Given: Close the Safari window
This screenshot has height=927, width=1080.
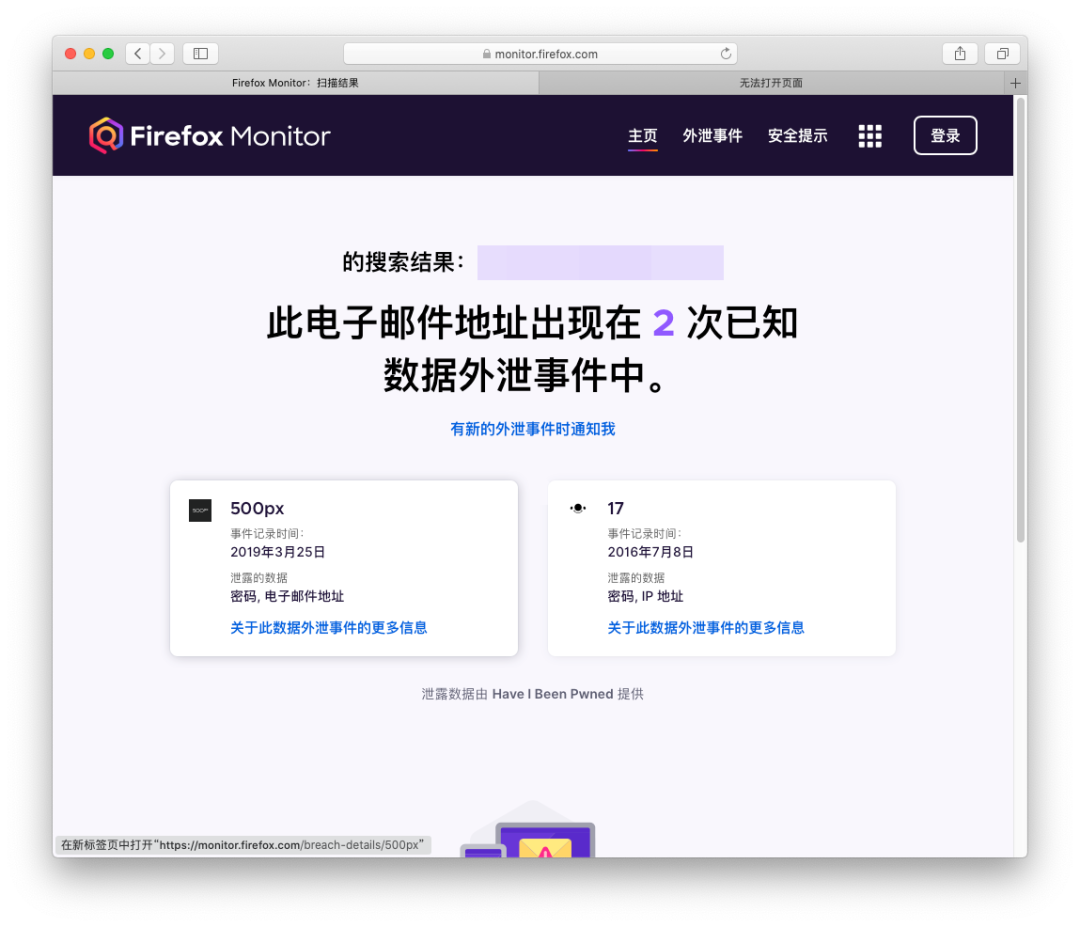Looking at the screenshot, I should [70, 54].
